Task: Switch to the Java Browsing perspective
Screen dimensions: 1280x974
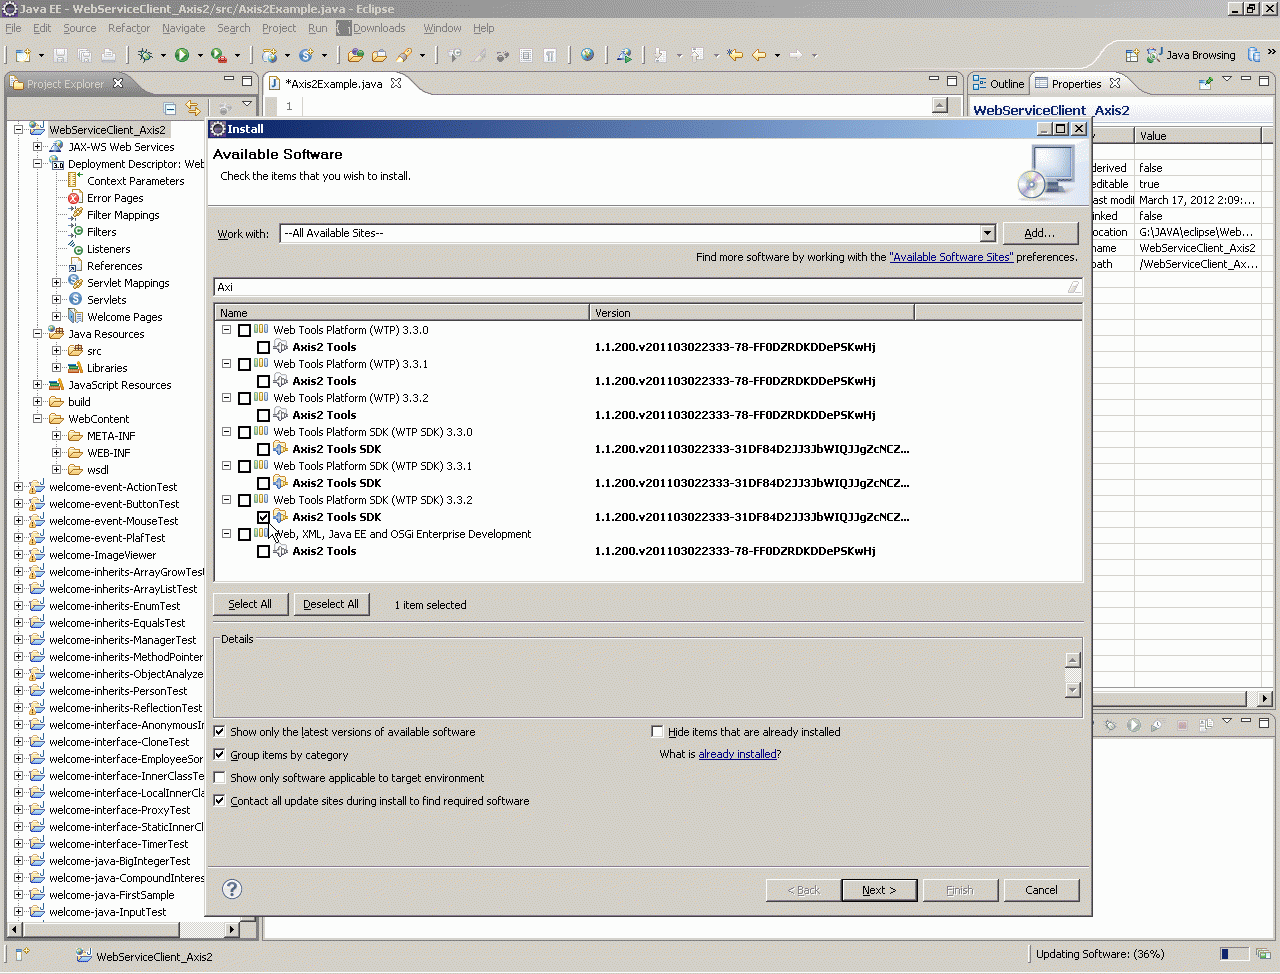Action: (x=1191, y=55)
